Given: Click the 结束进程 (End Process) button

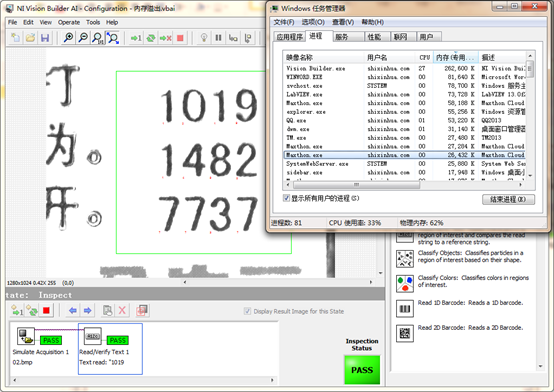Looking at the screenshot, I should (x=508, y=199).
